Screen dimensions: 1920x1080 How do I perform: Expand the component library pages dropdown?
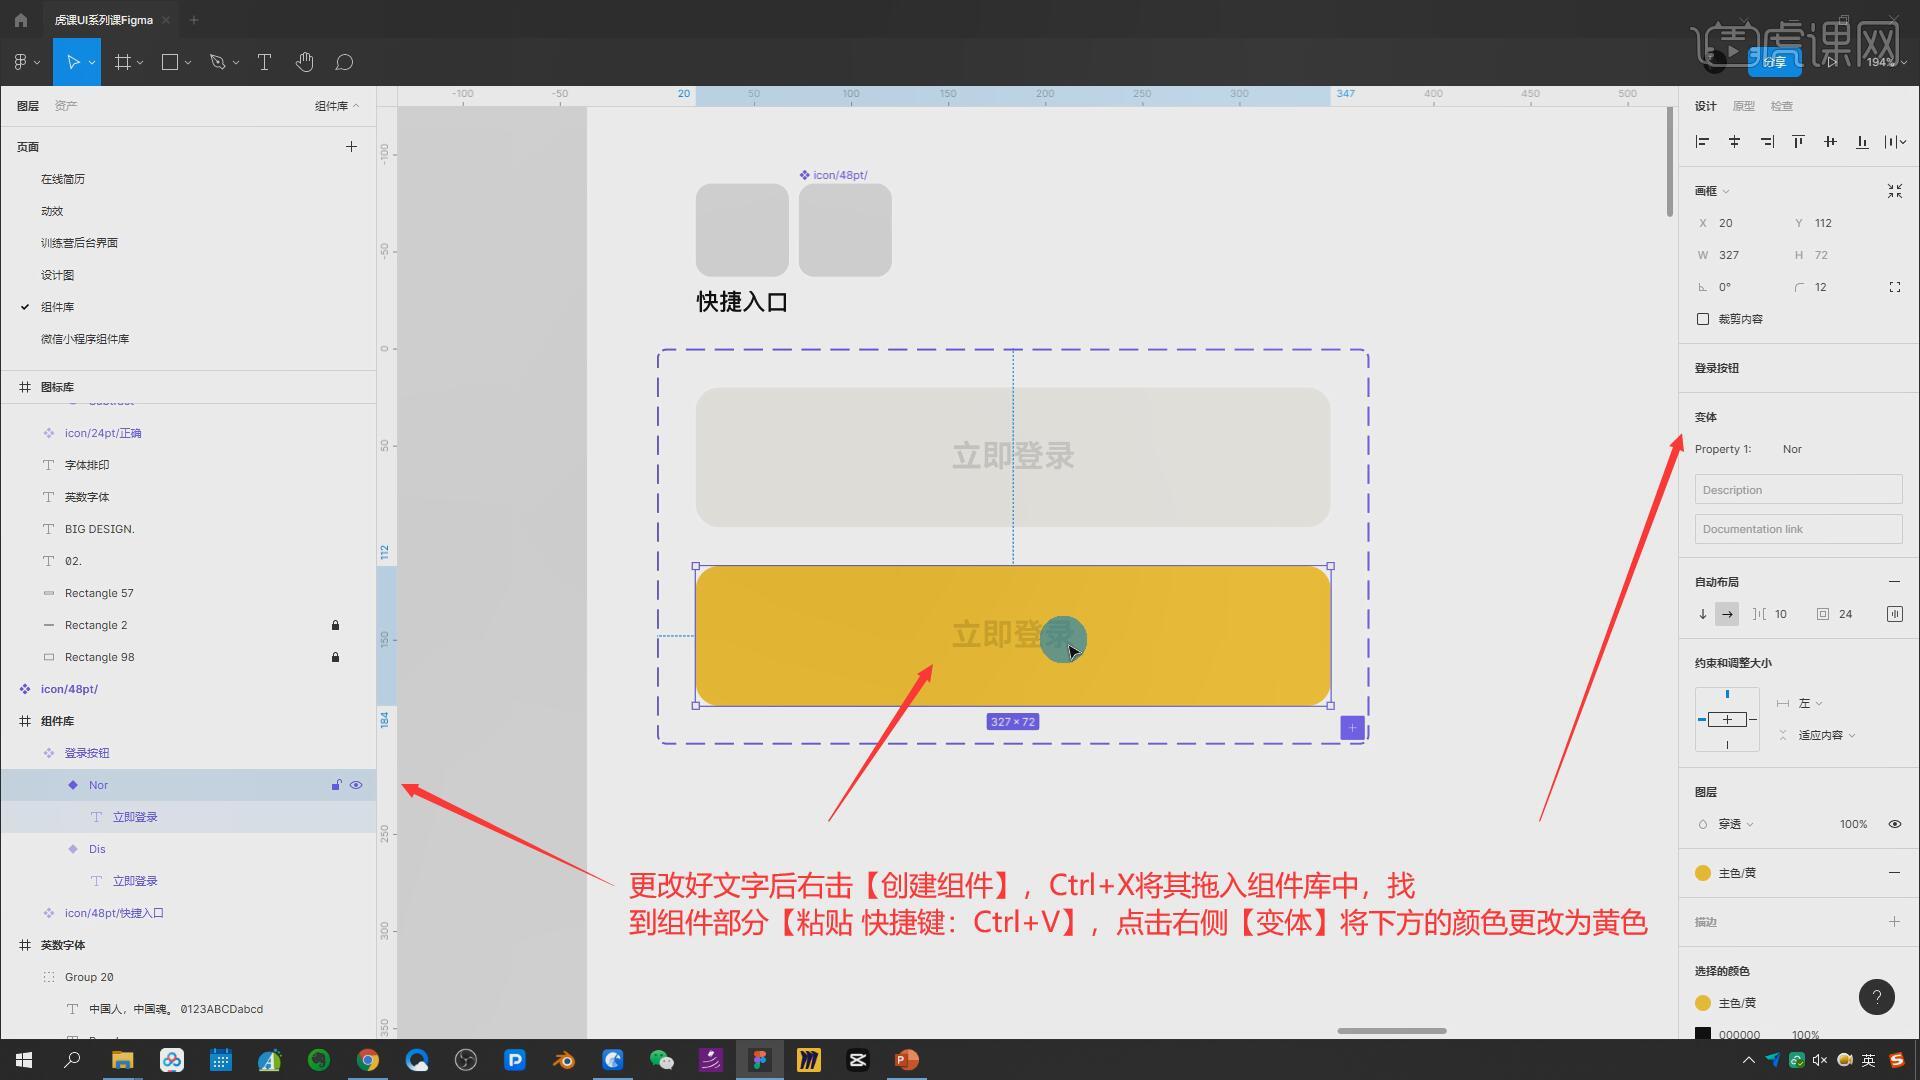pyautogui.click(x=337, y=106)
